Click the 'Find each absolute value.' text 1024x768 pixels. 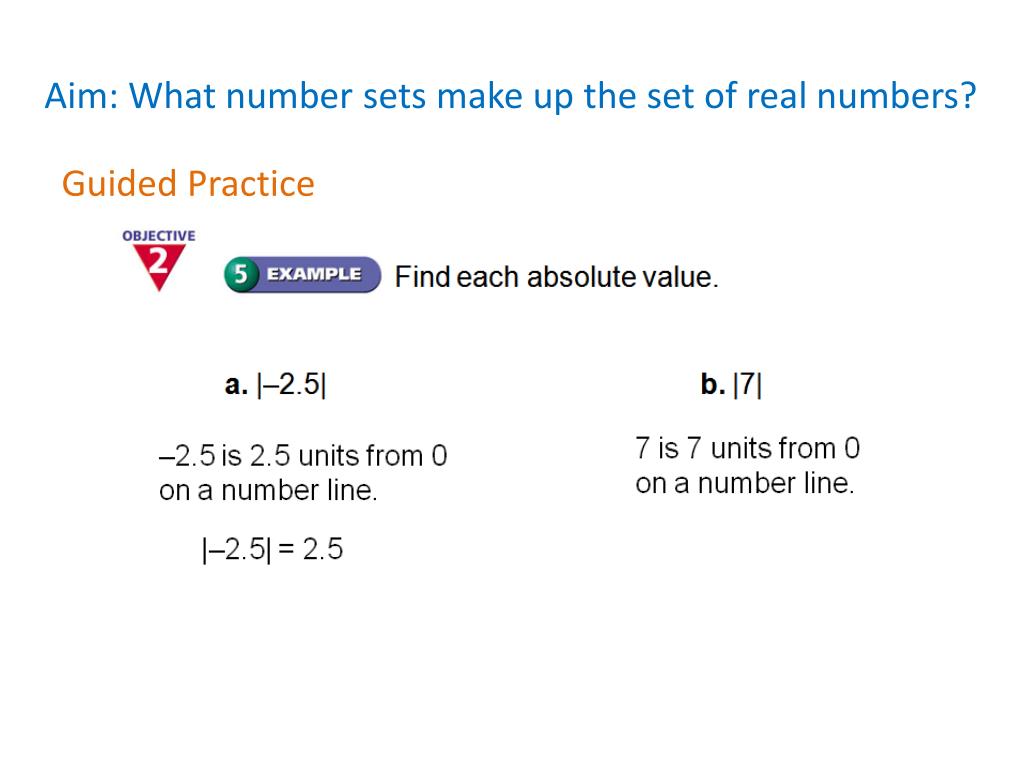point(556,277)
